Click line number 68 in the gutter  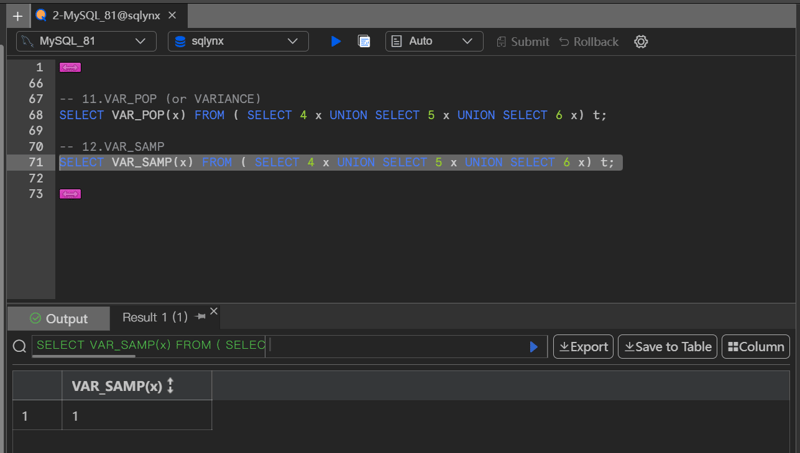tap(36, 115)
